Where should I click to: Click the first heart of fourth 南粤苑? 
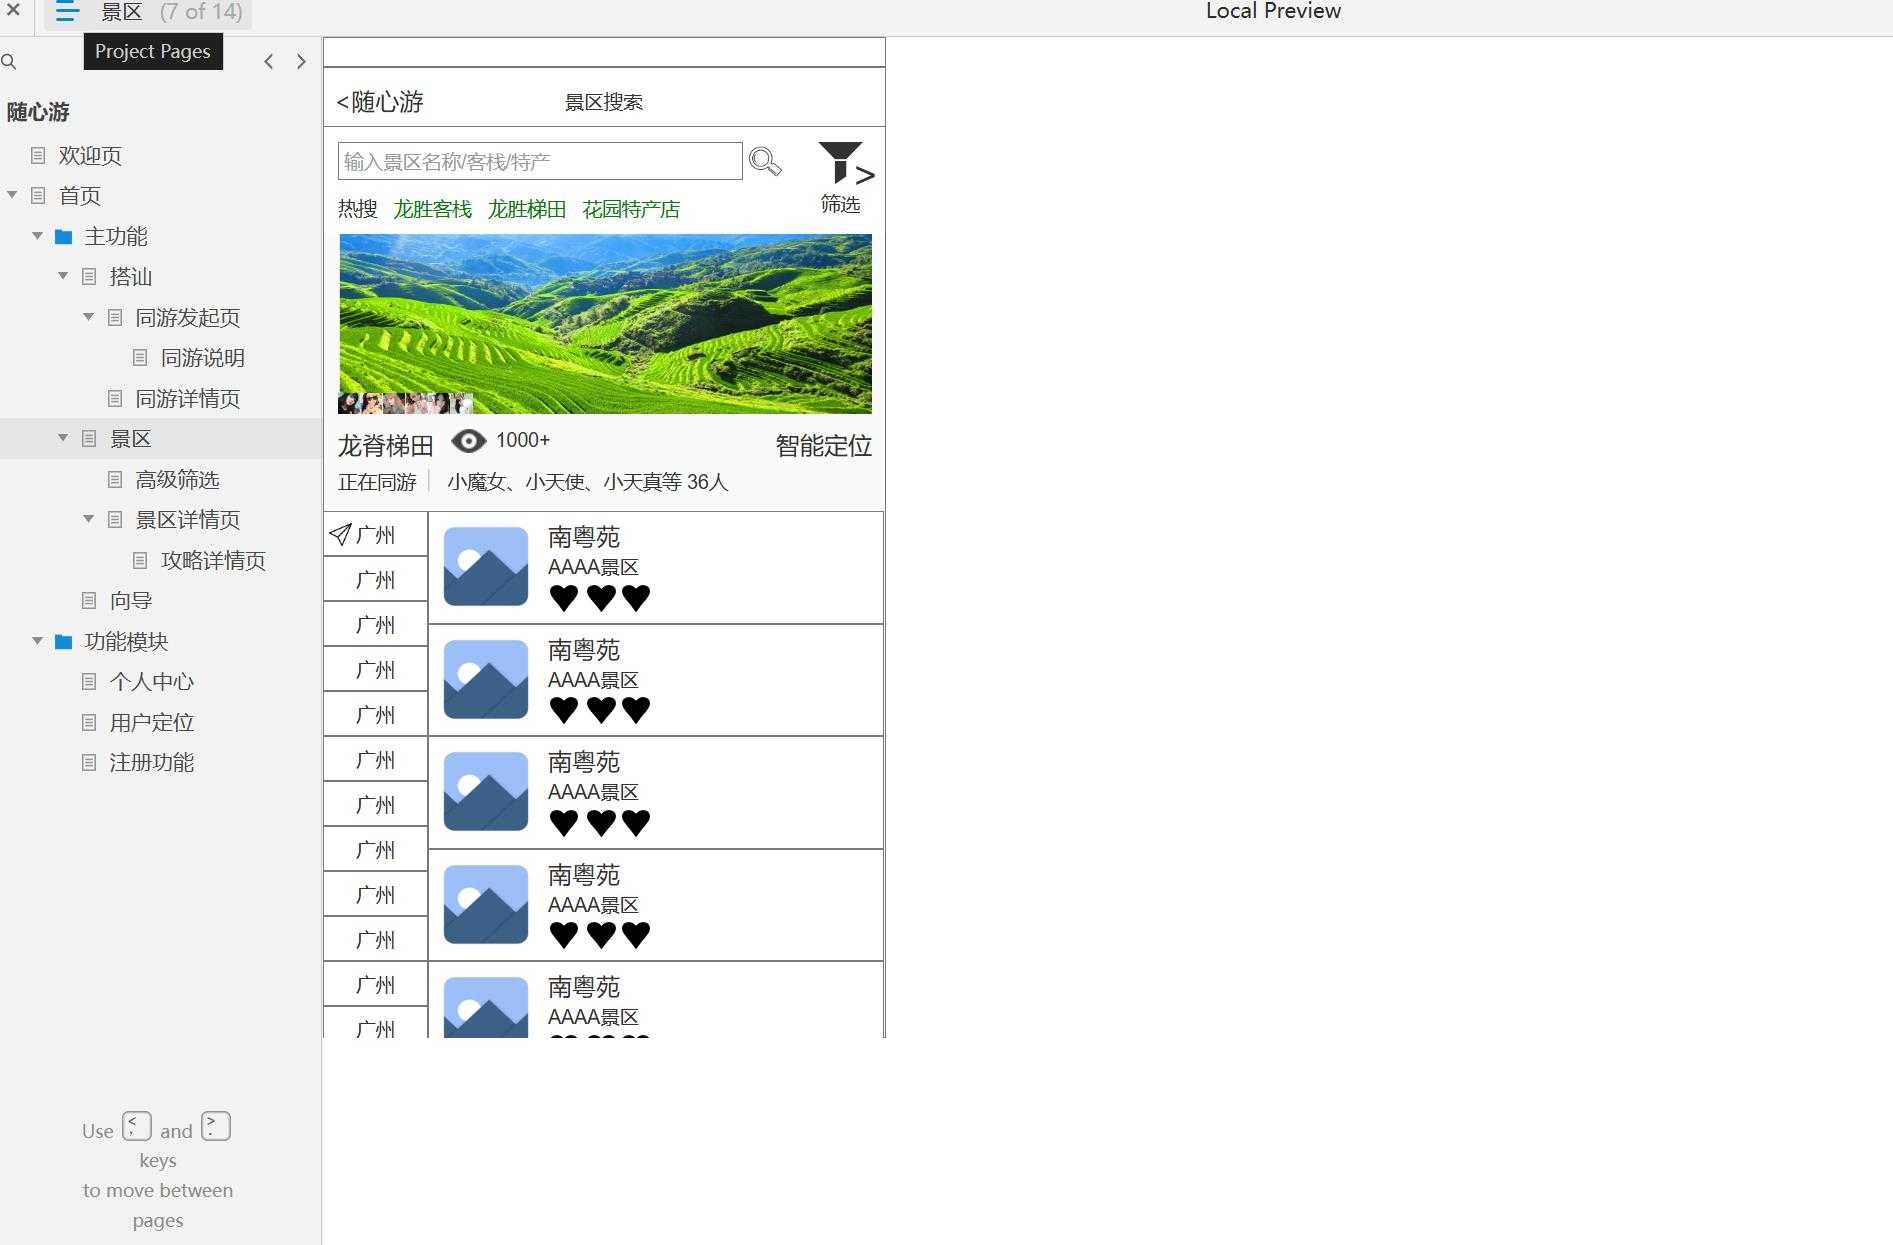564,935
